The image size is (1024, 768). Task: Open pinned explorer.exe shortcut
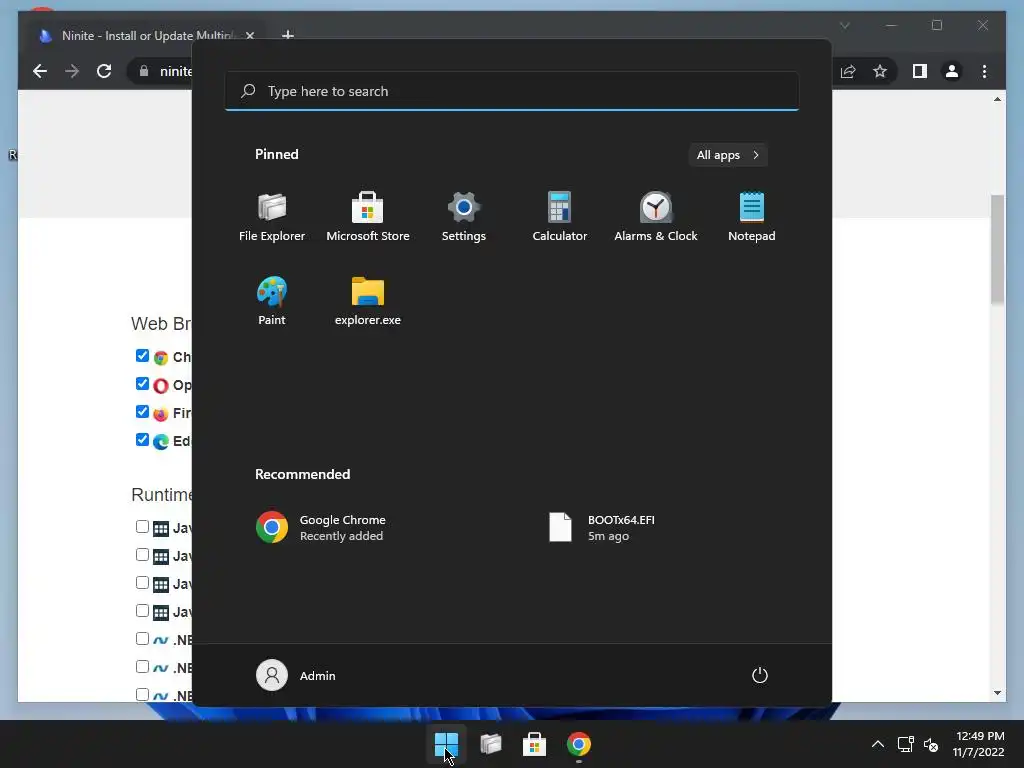click(368, 301)
